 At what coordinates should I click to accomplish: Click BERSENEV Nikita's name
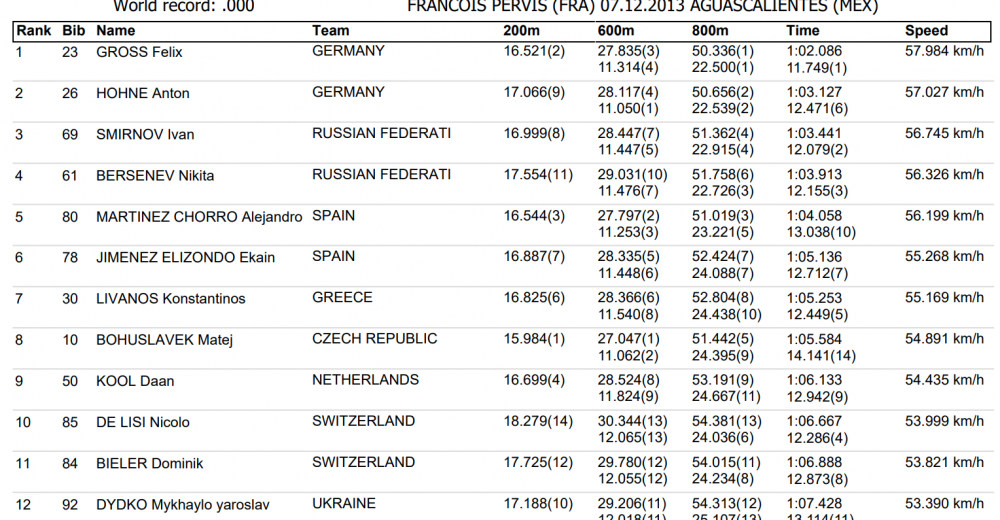click(x=155, y=175)
